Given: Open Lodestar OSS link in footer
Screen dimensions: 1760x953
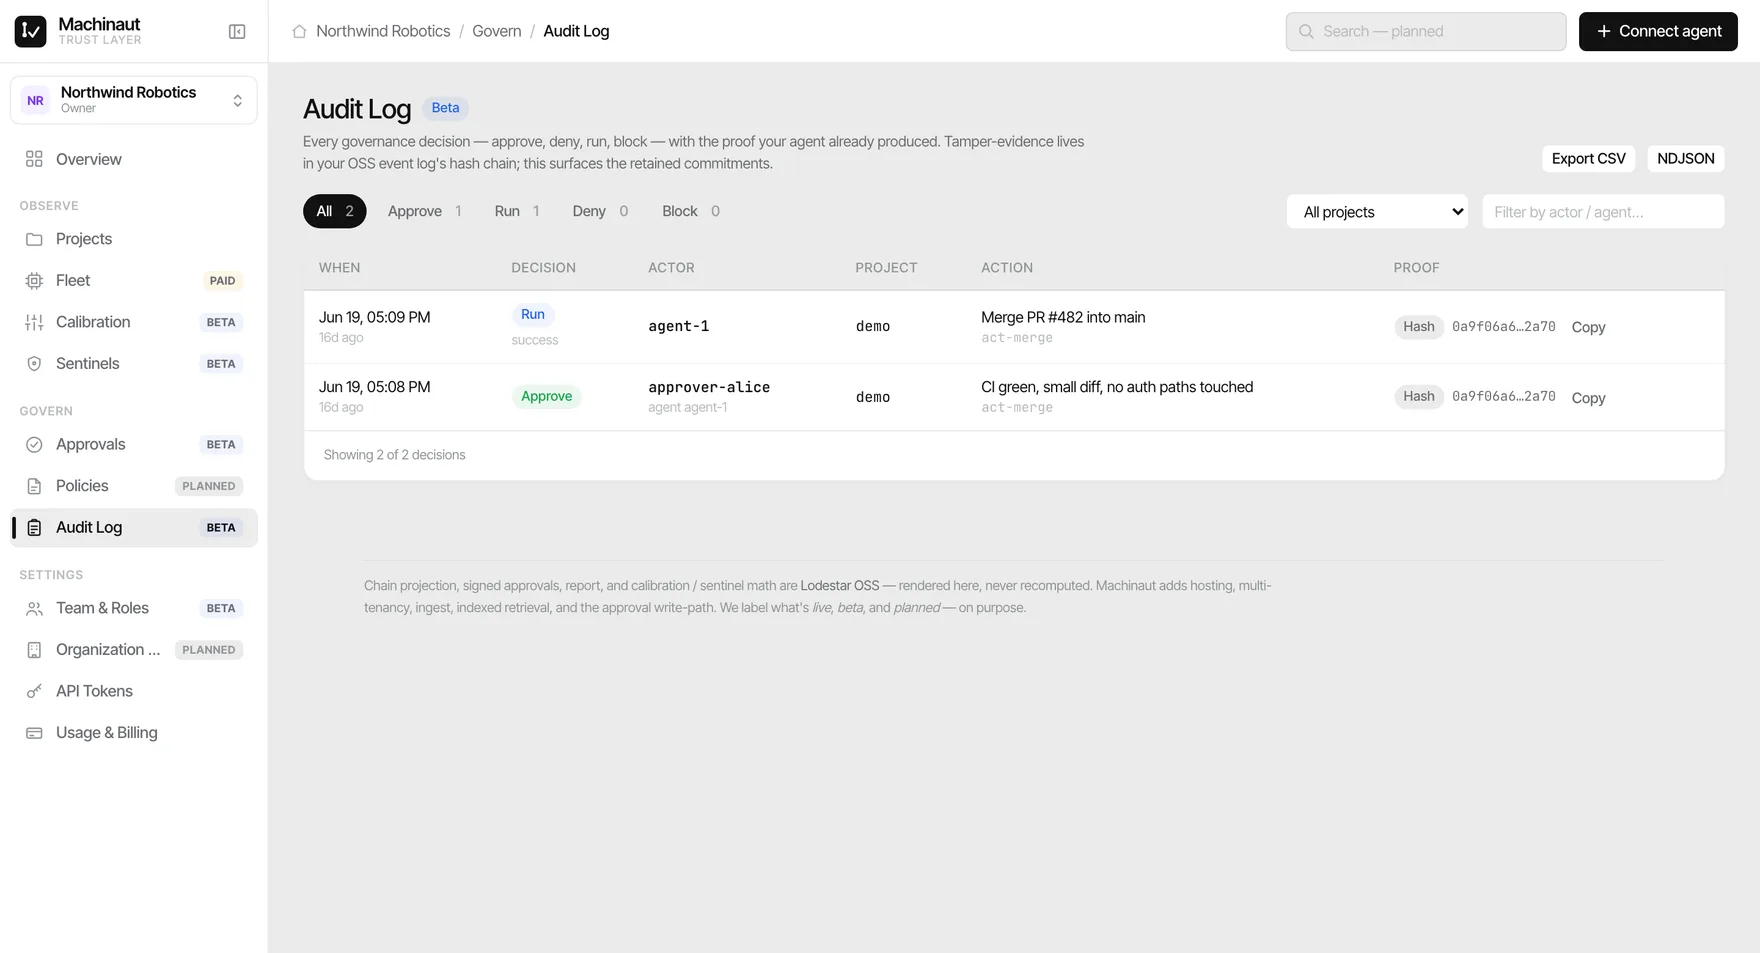Looking at the screenshot, I should coord(840,586).
